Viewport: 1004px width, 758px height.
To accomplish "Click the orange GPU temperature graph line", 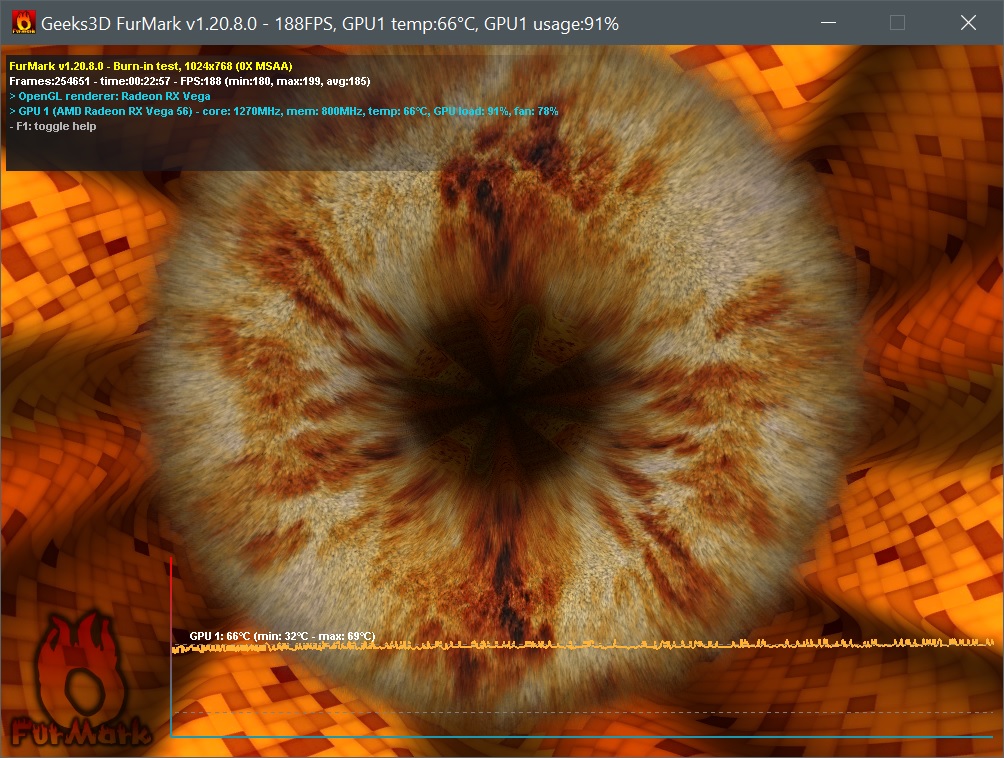I will (583, 645).
